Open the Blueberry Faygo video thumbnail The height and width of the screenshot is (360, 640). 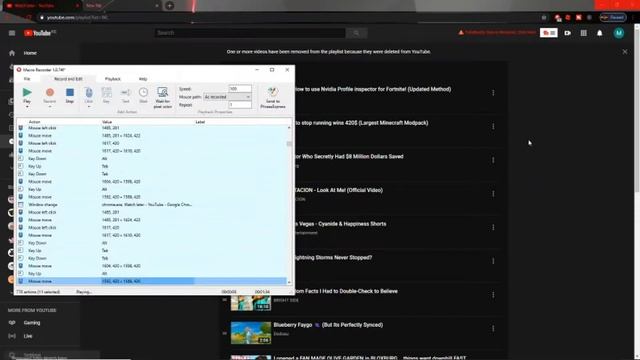pyautogui.click(x=251, y=333)
